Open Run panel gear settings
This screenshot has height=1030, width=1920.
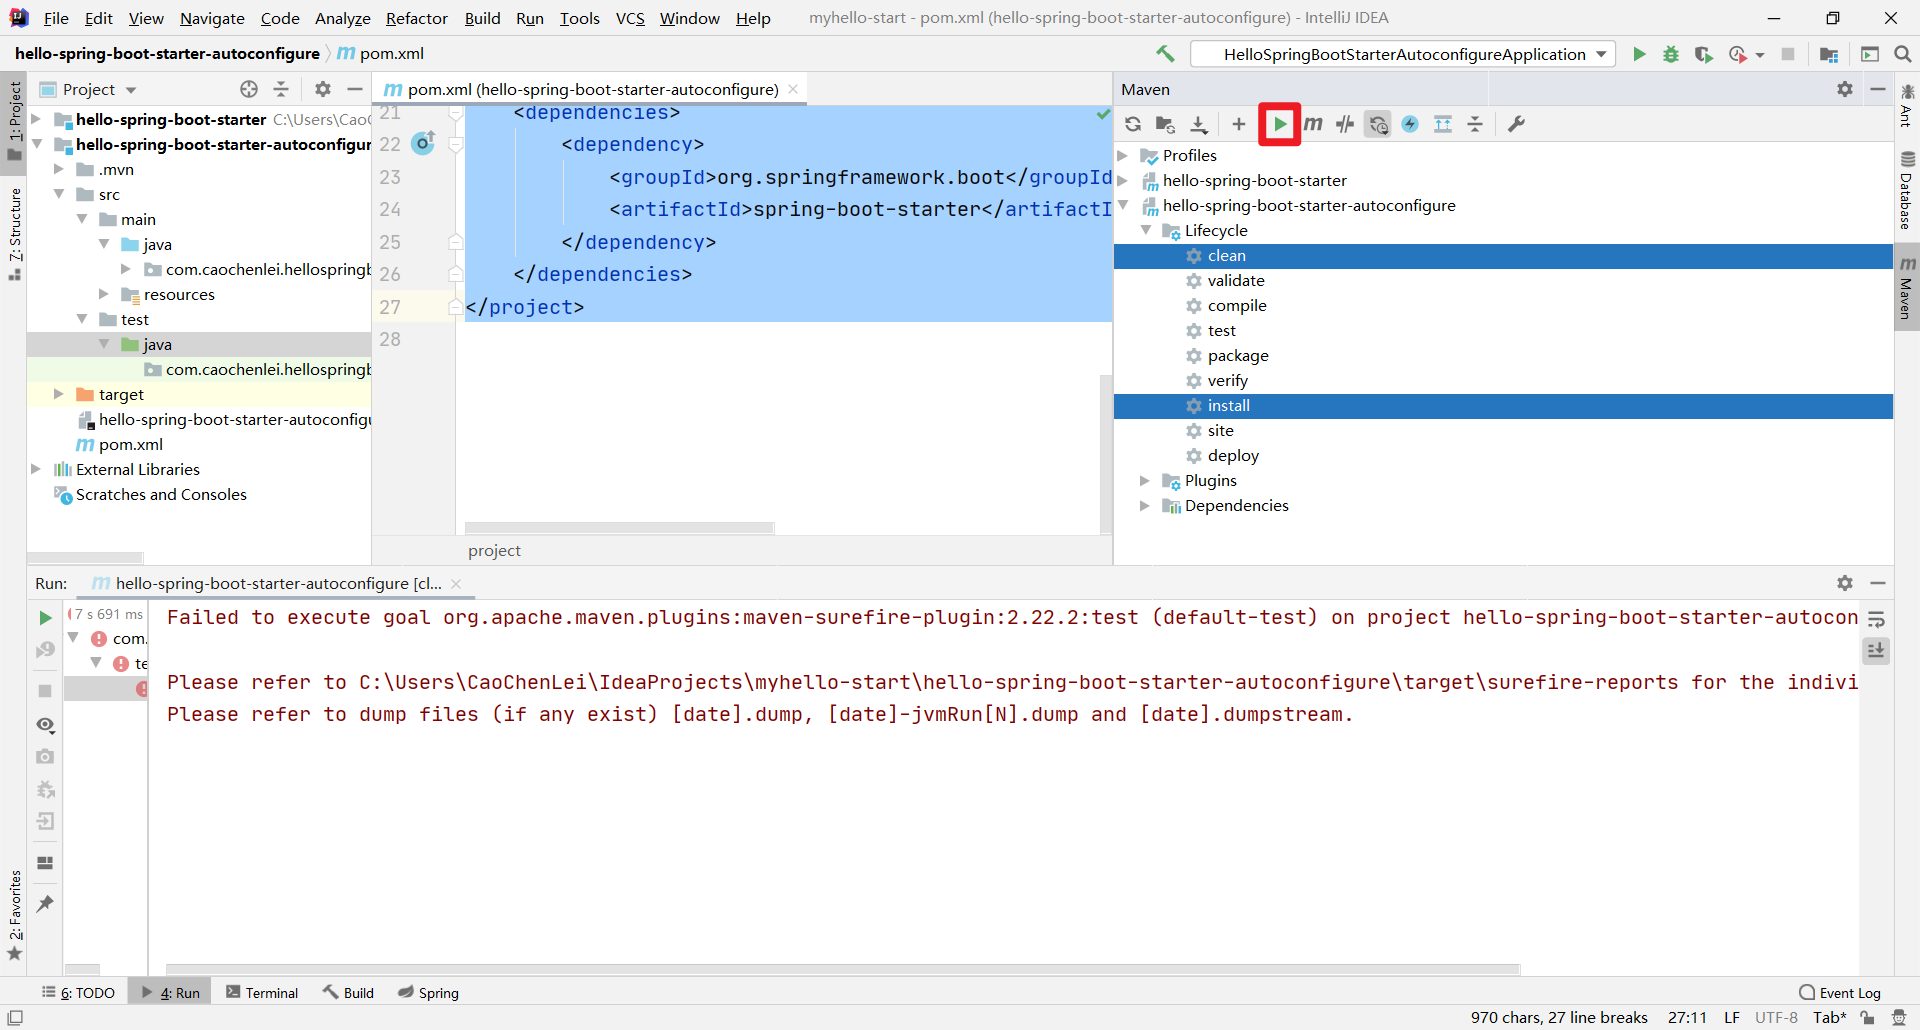tap(1845, 583)
